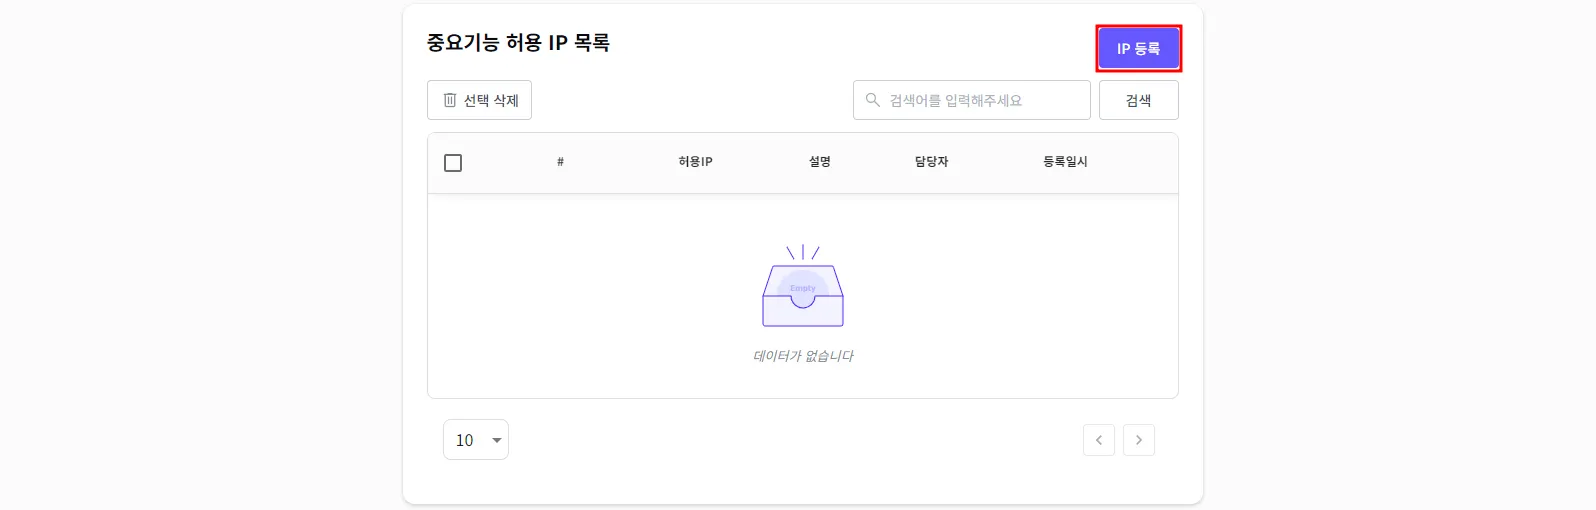Go to next page with right chevron
This screenshot has height=510, width=1596.
pyautogui.click(x=1139, y=440)
